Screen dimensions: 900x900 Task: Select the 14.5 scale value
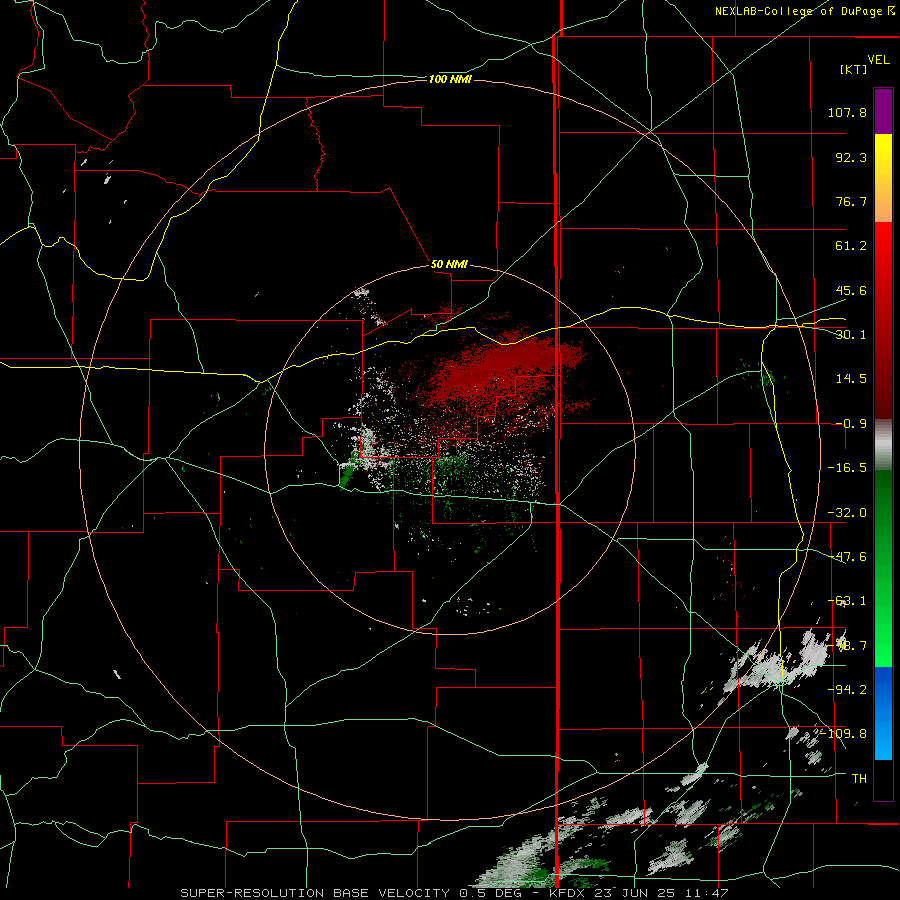tap(851, 379)
